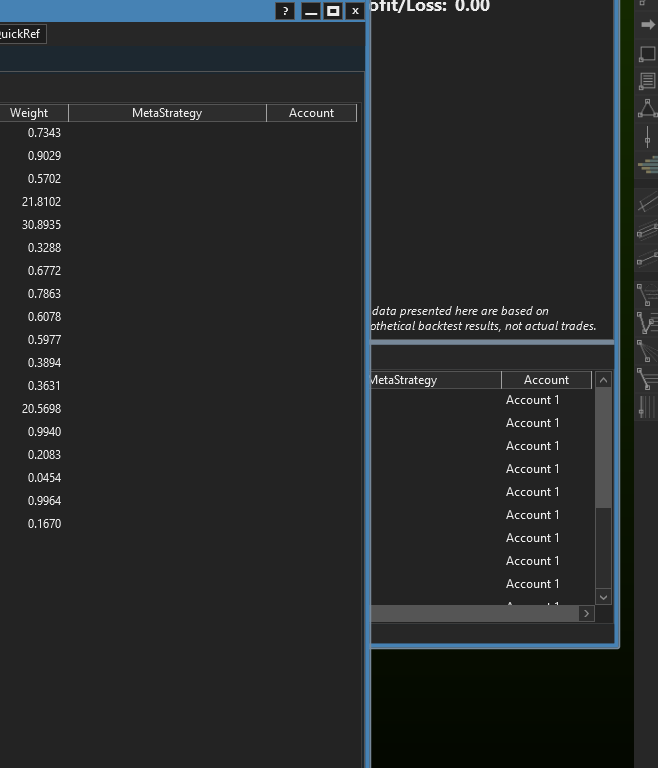
Task: Select the parallel channel drawing tool
Action: 647,230
